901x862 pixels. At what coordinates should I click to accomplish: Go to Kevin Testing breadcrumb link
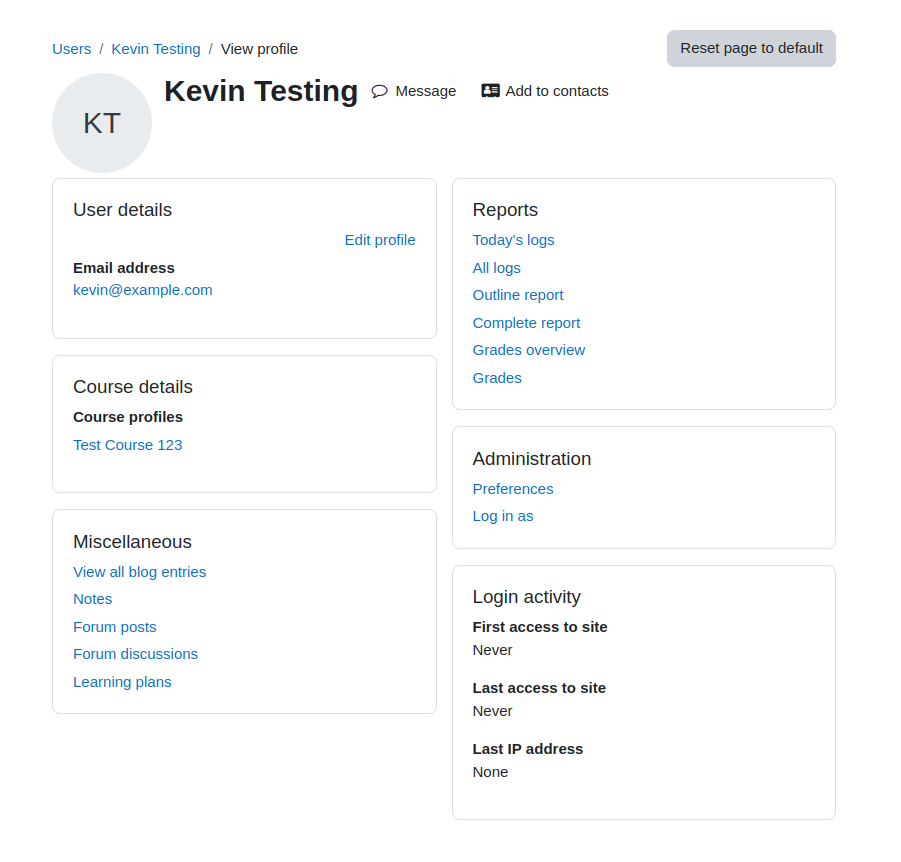pyautogui.click(x=156, y=49)
